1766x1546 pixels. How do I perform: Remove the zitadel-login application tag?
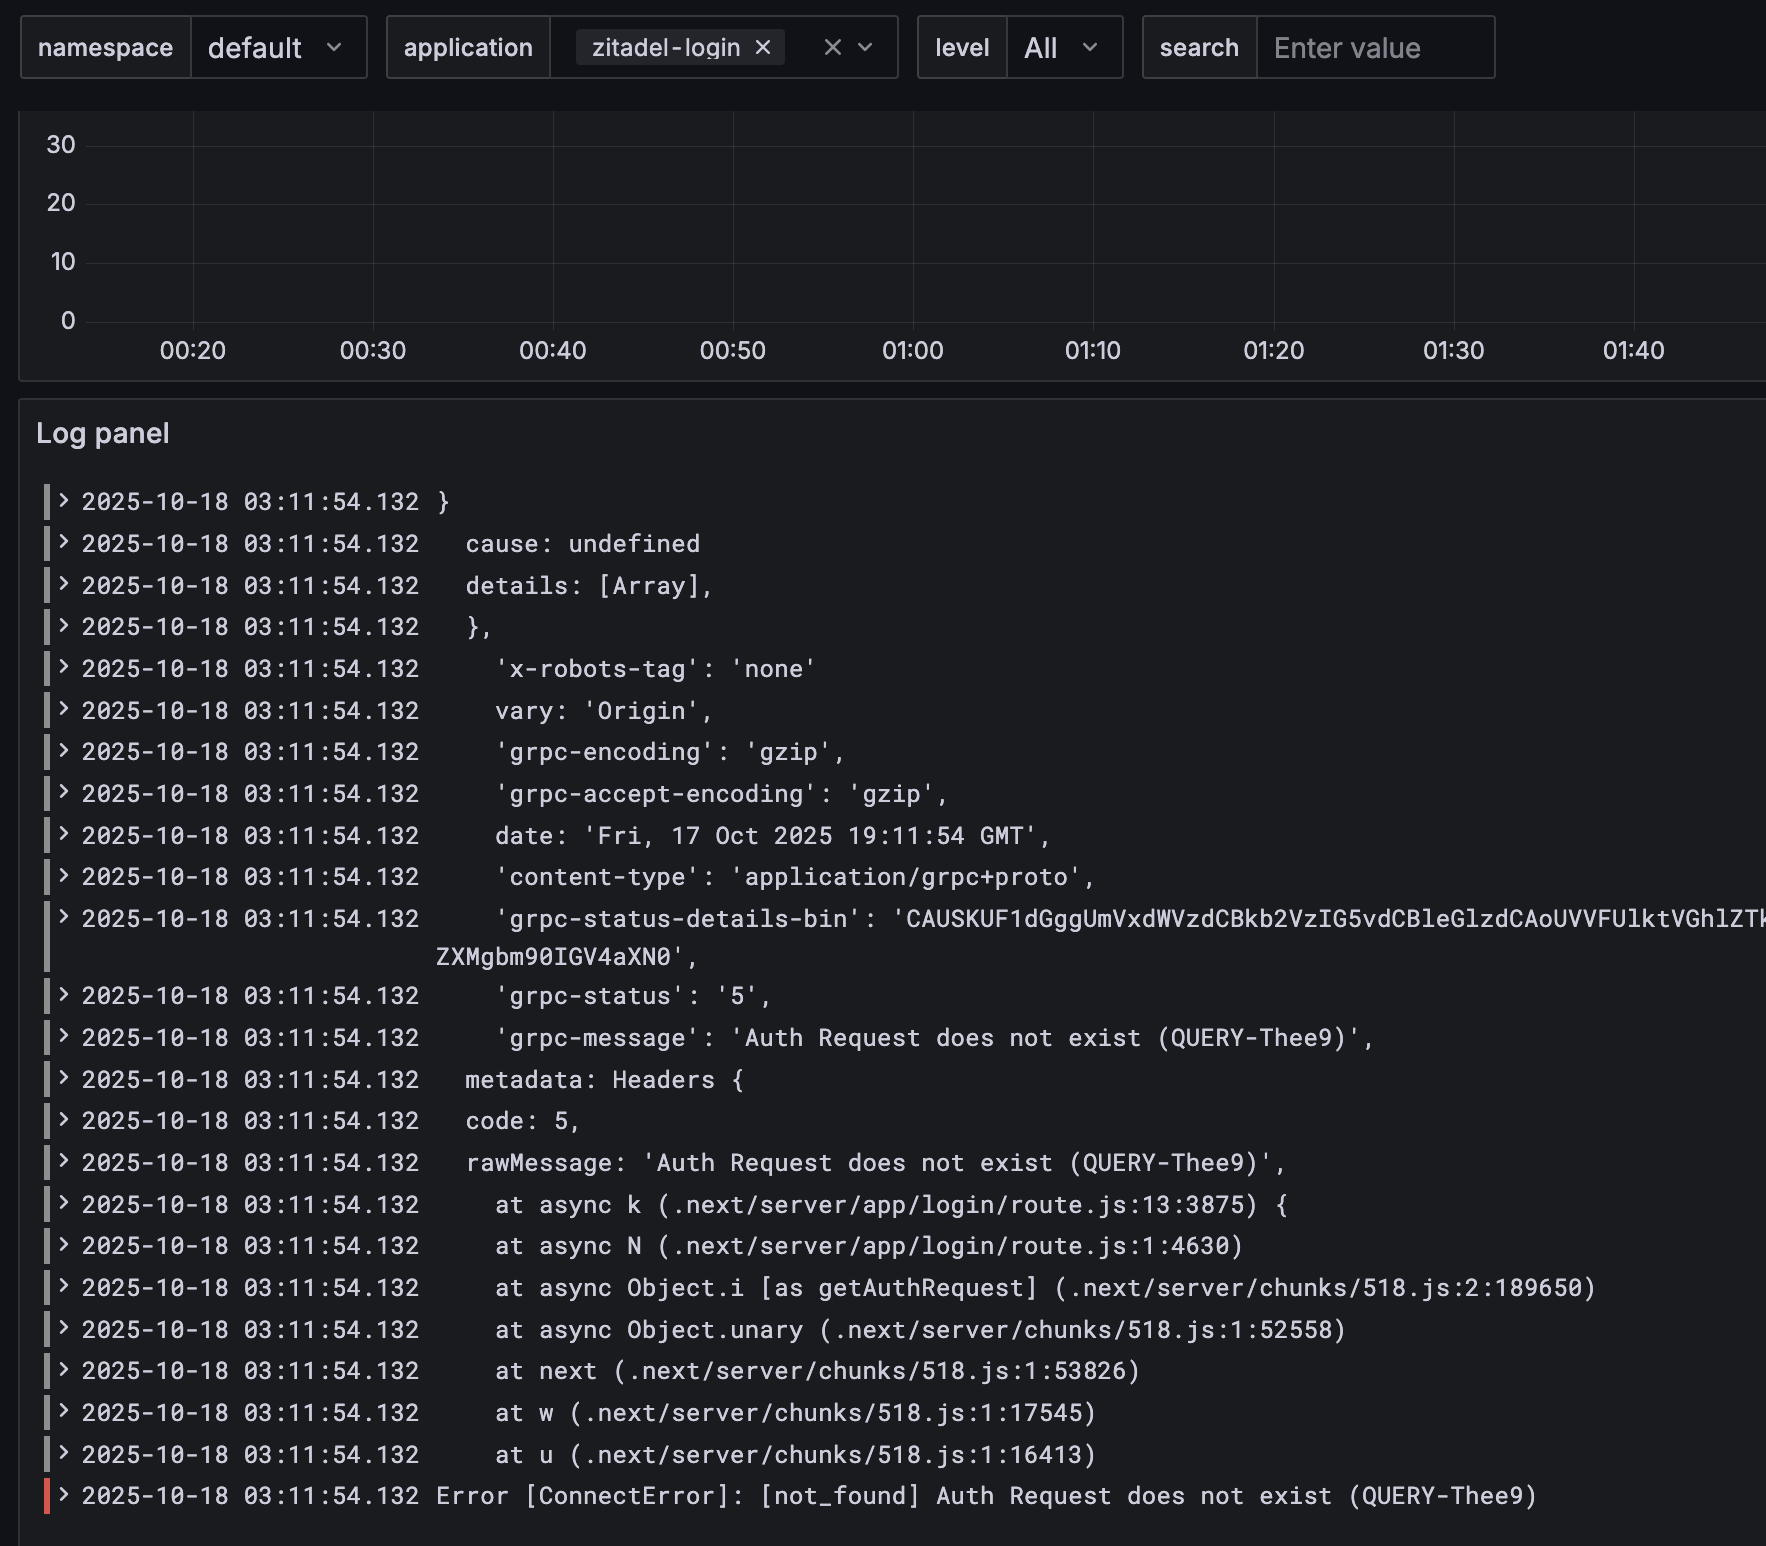763,47
